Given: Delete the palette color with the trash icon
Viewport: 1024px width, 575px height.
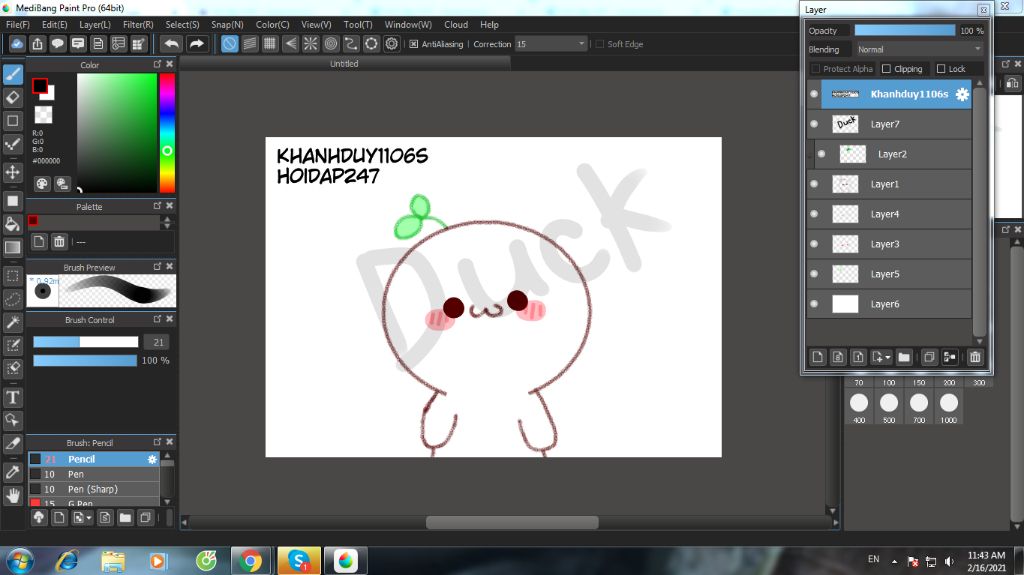Looking at the screenshot, I should (59, 242).
